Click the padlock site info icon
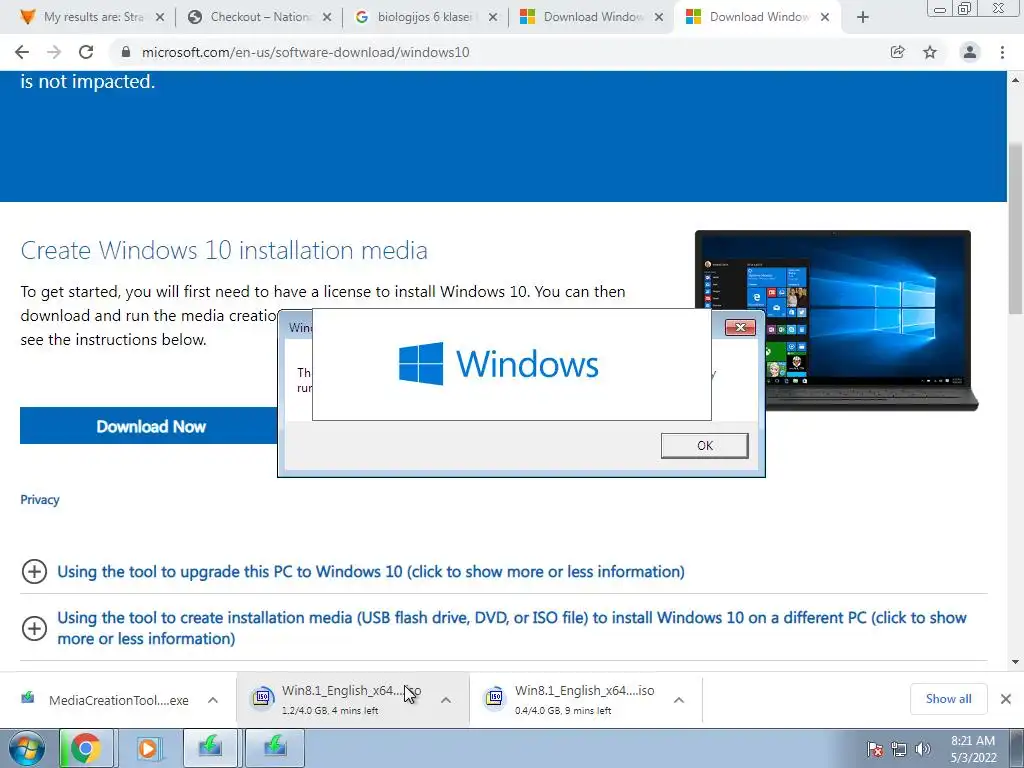Screen dimensions: 1024x768 tap(126, 52)
